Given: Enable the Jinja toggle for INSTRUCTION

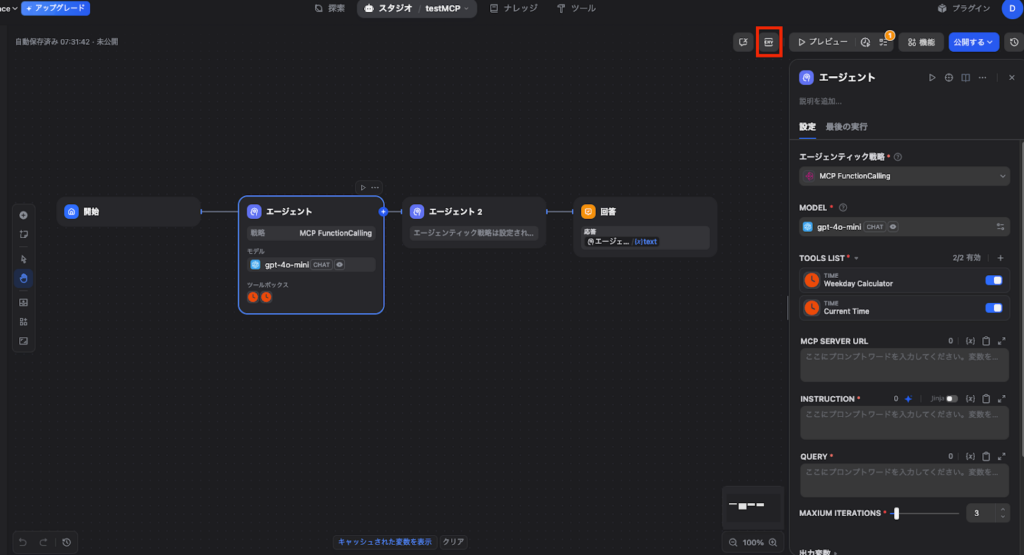Looking at the screenshot, I should click(x=951, y=399).
